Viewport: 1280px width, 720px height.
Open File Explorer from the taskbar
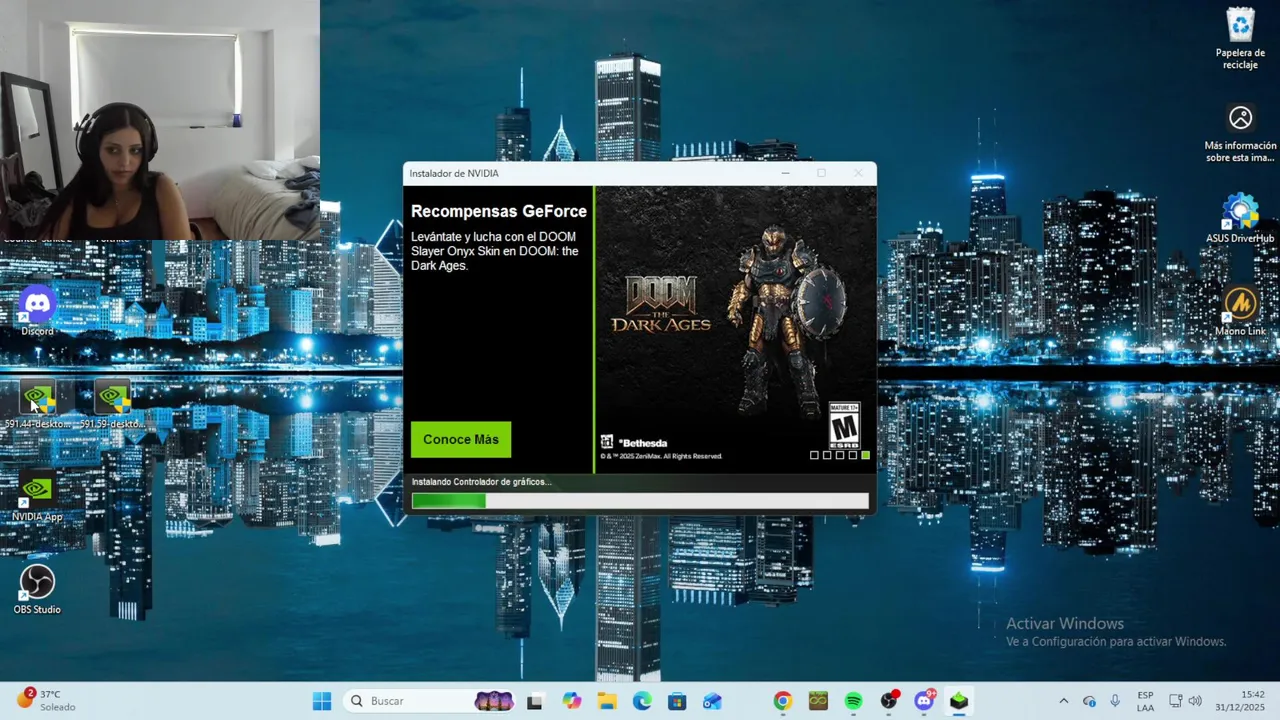click(x=607, y=701)
